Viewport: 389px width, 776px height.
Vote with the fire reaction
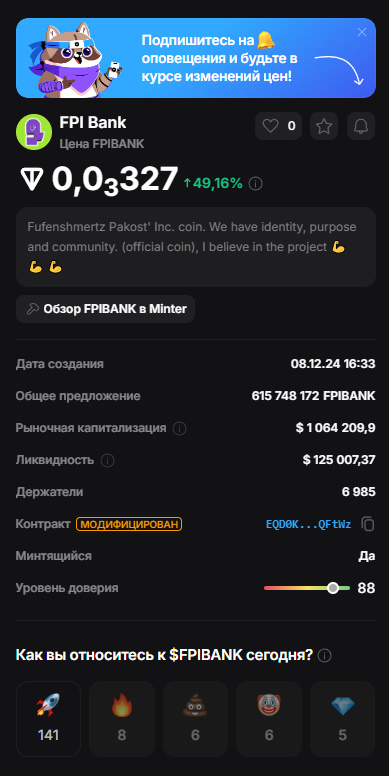click(122, 719)
